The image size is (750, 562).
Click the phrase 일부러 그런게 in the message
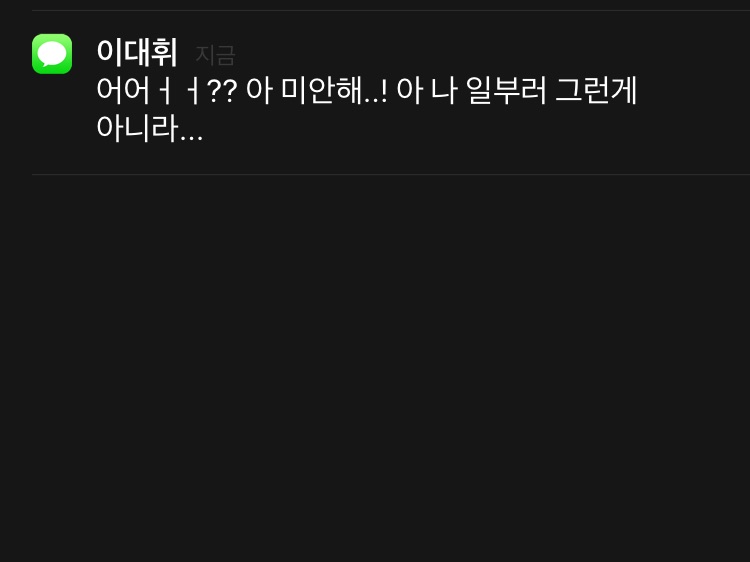[551, 90]
